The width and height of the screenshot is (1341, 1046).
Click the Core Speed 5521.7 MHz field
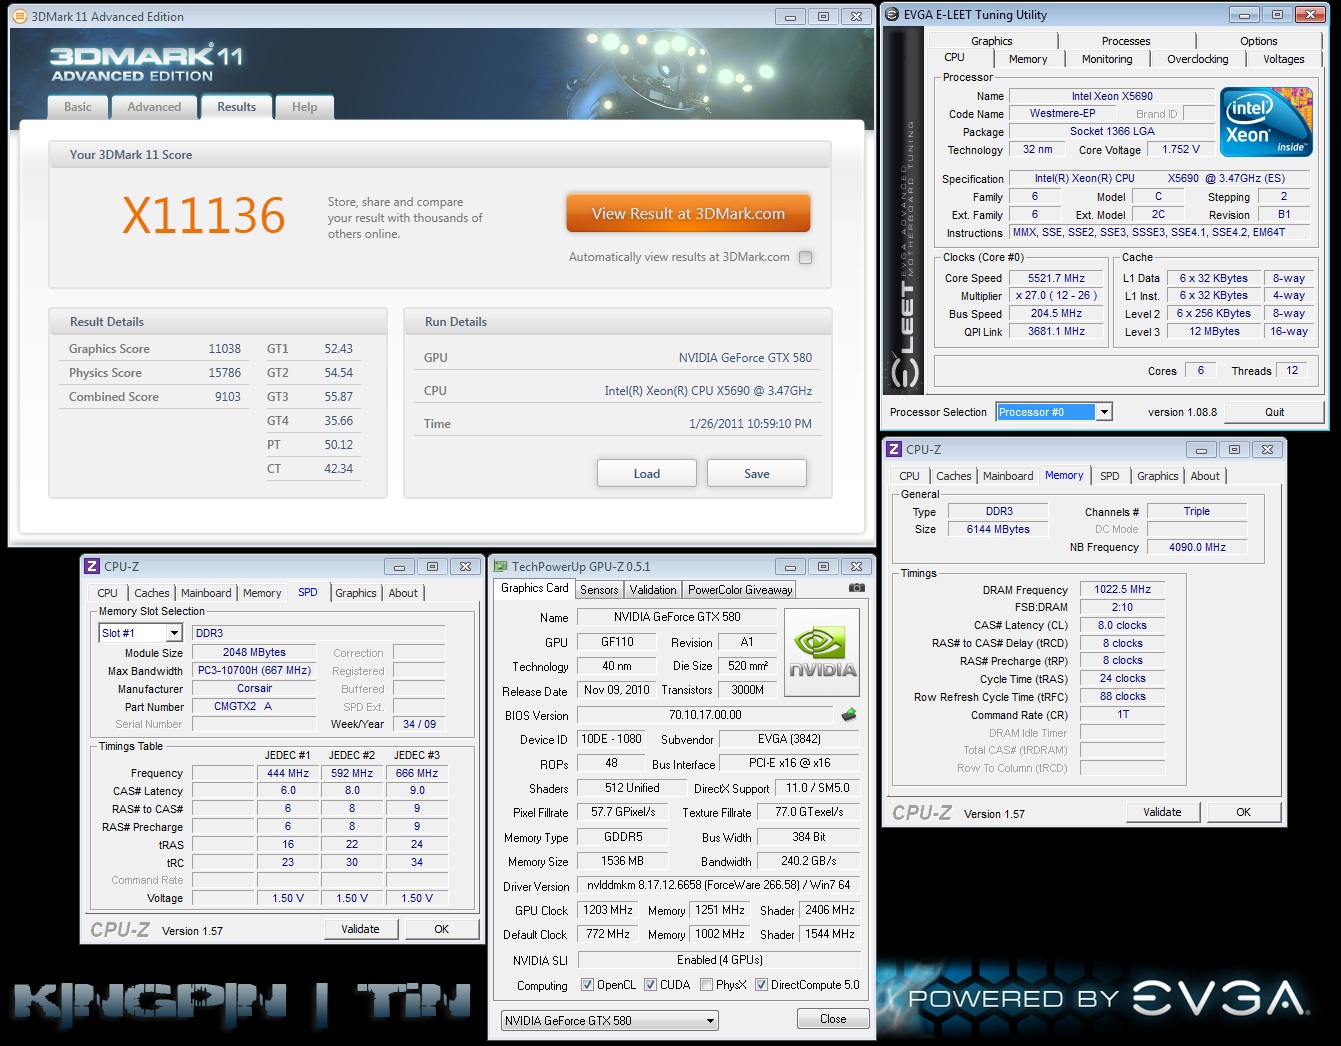click(1056, 278)
